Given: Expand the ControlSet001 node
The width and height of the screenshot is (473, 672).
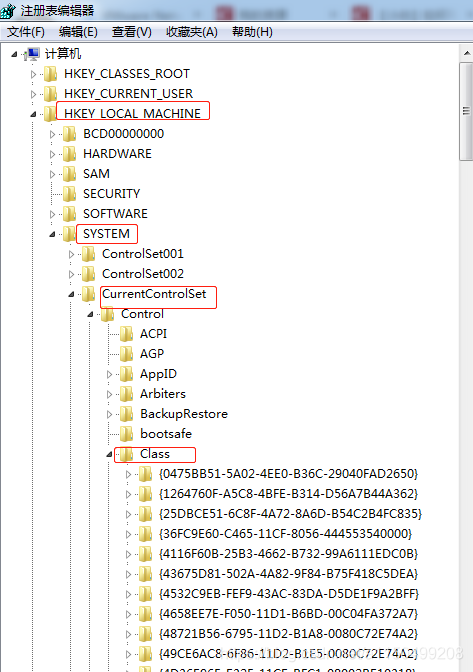Looking at the screenshot, I should [71, 254].
